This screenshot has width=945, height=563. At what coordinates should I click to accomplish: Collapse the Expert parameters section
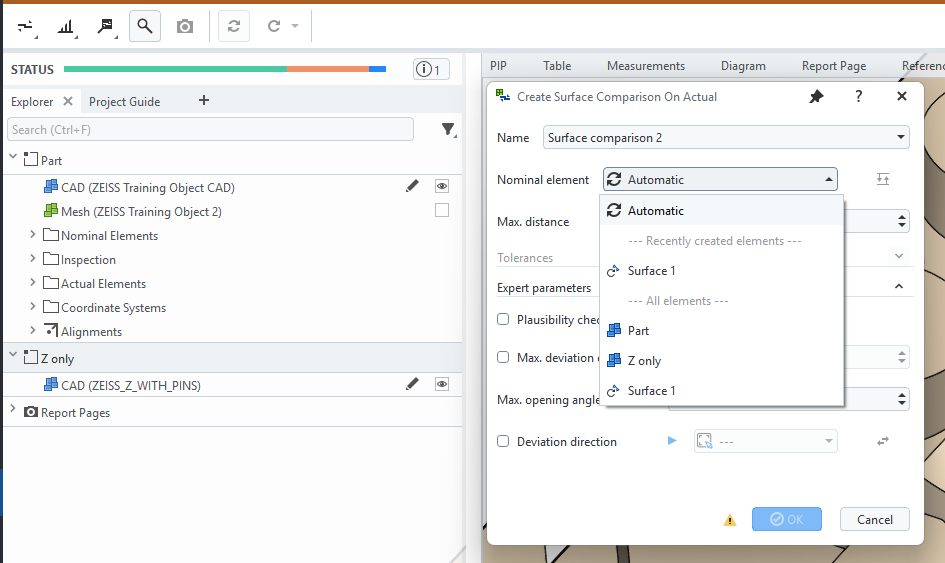pos(897,287)
